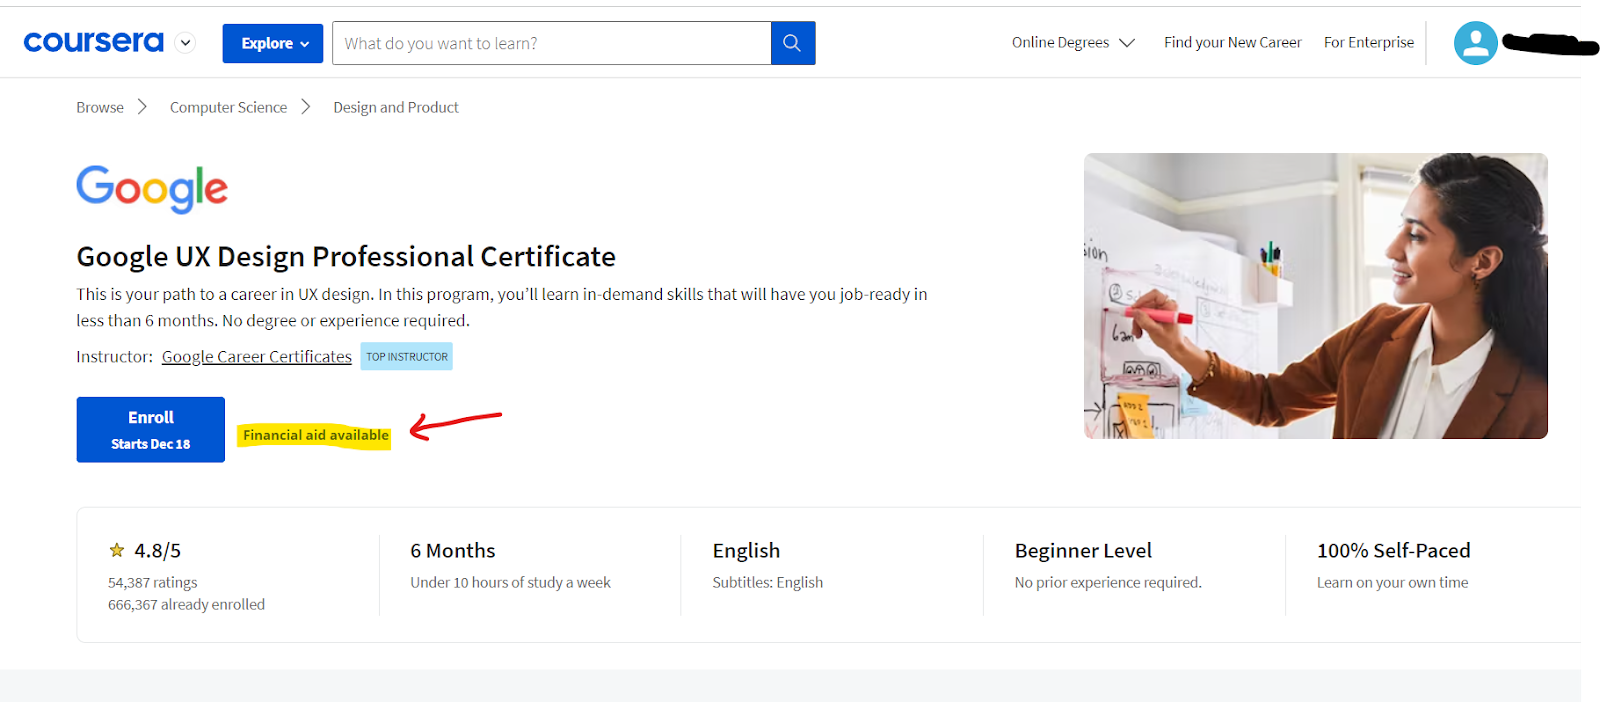This screenshot has height=702, width=1600.
Task: Click the 'English' language heading
Action: pos(746,551)
